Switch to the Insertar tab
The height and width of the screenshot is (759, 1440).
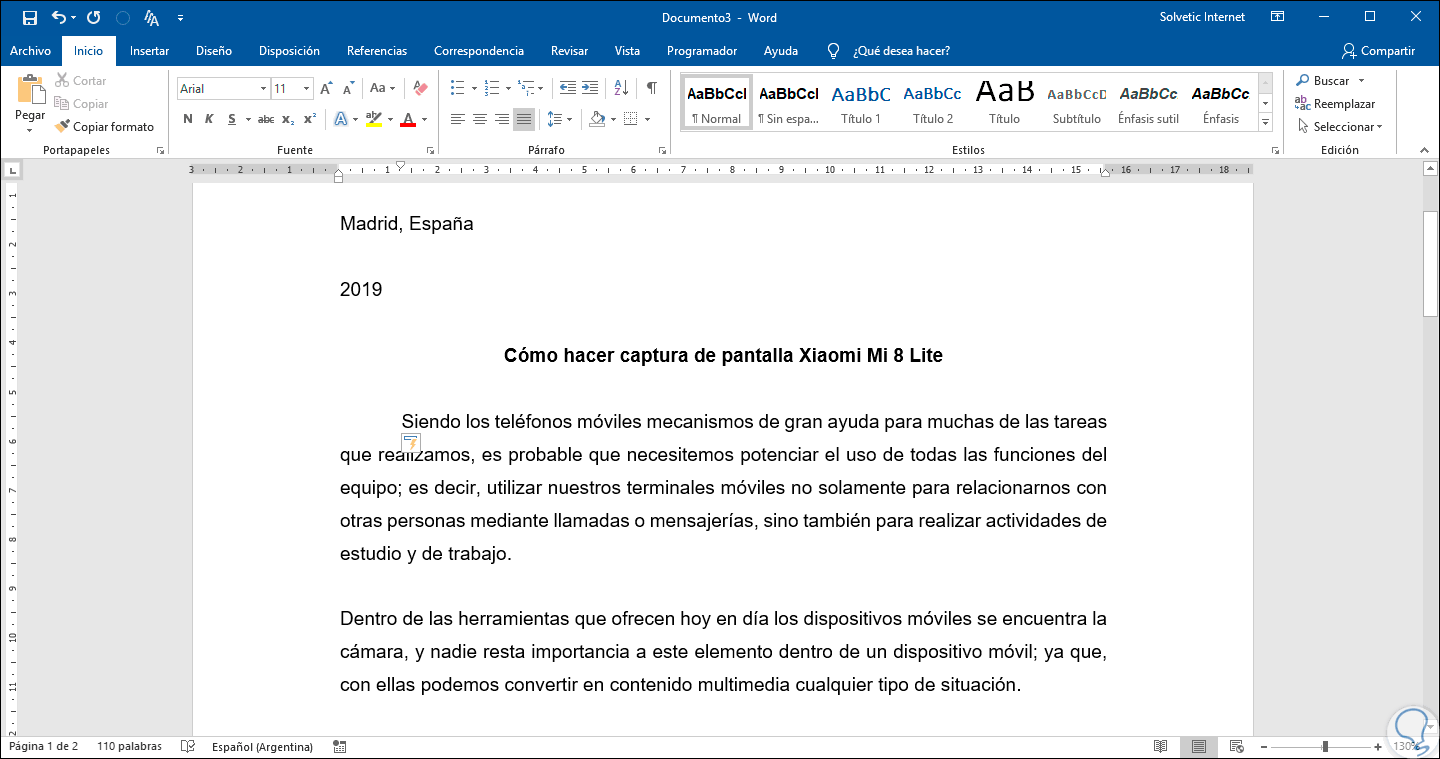[149, 51]
